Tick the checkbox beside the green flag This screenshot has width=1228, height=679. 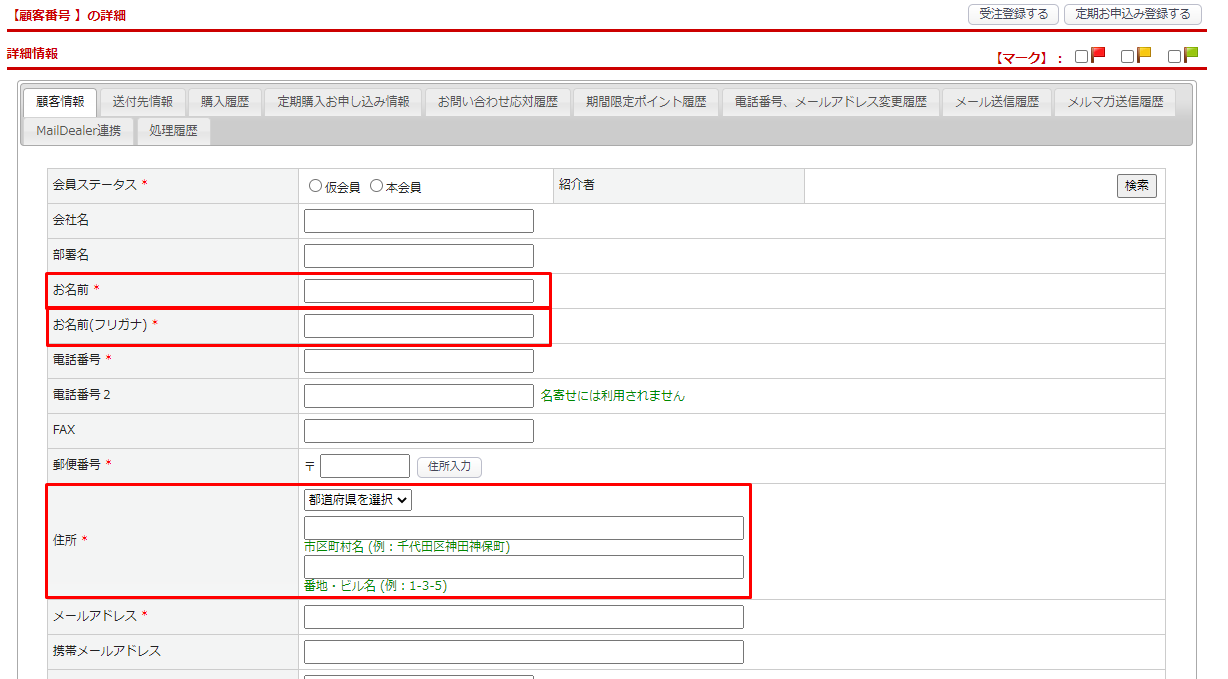[x=1175, y=57]
